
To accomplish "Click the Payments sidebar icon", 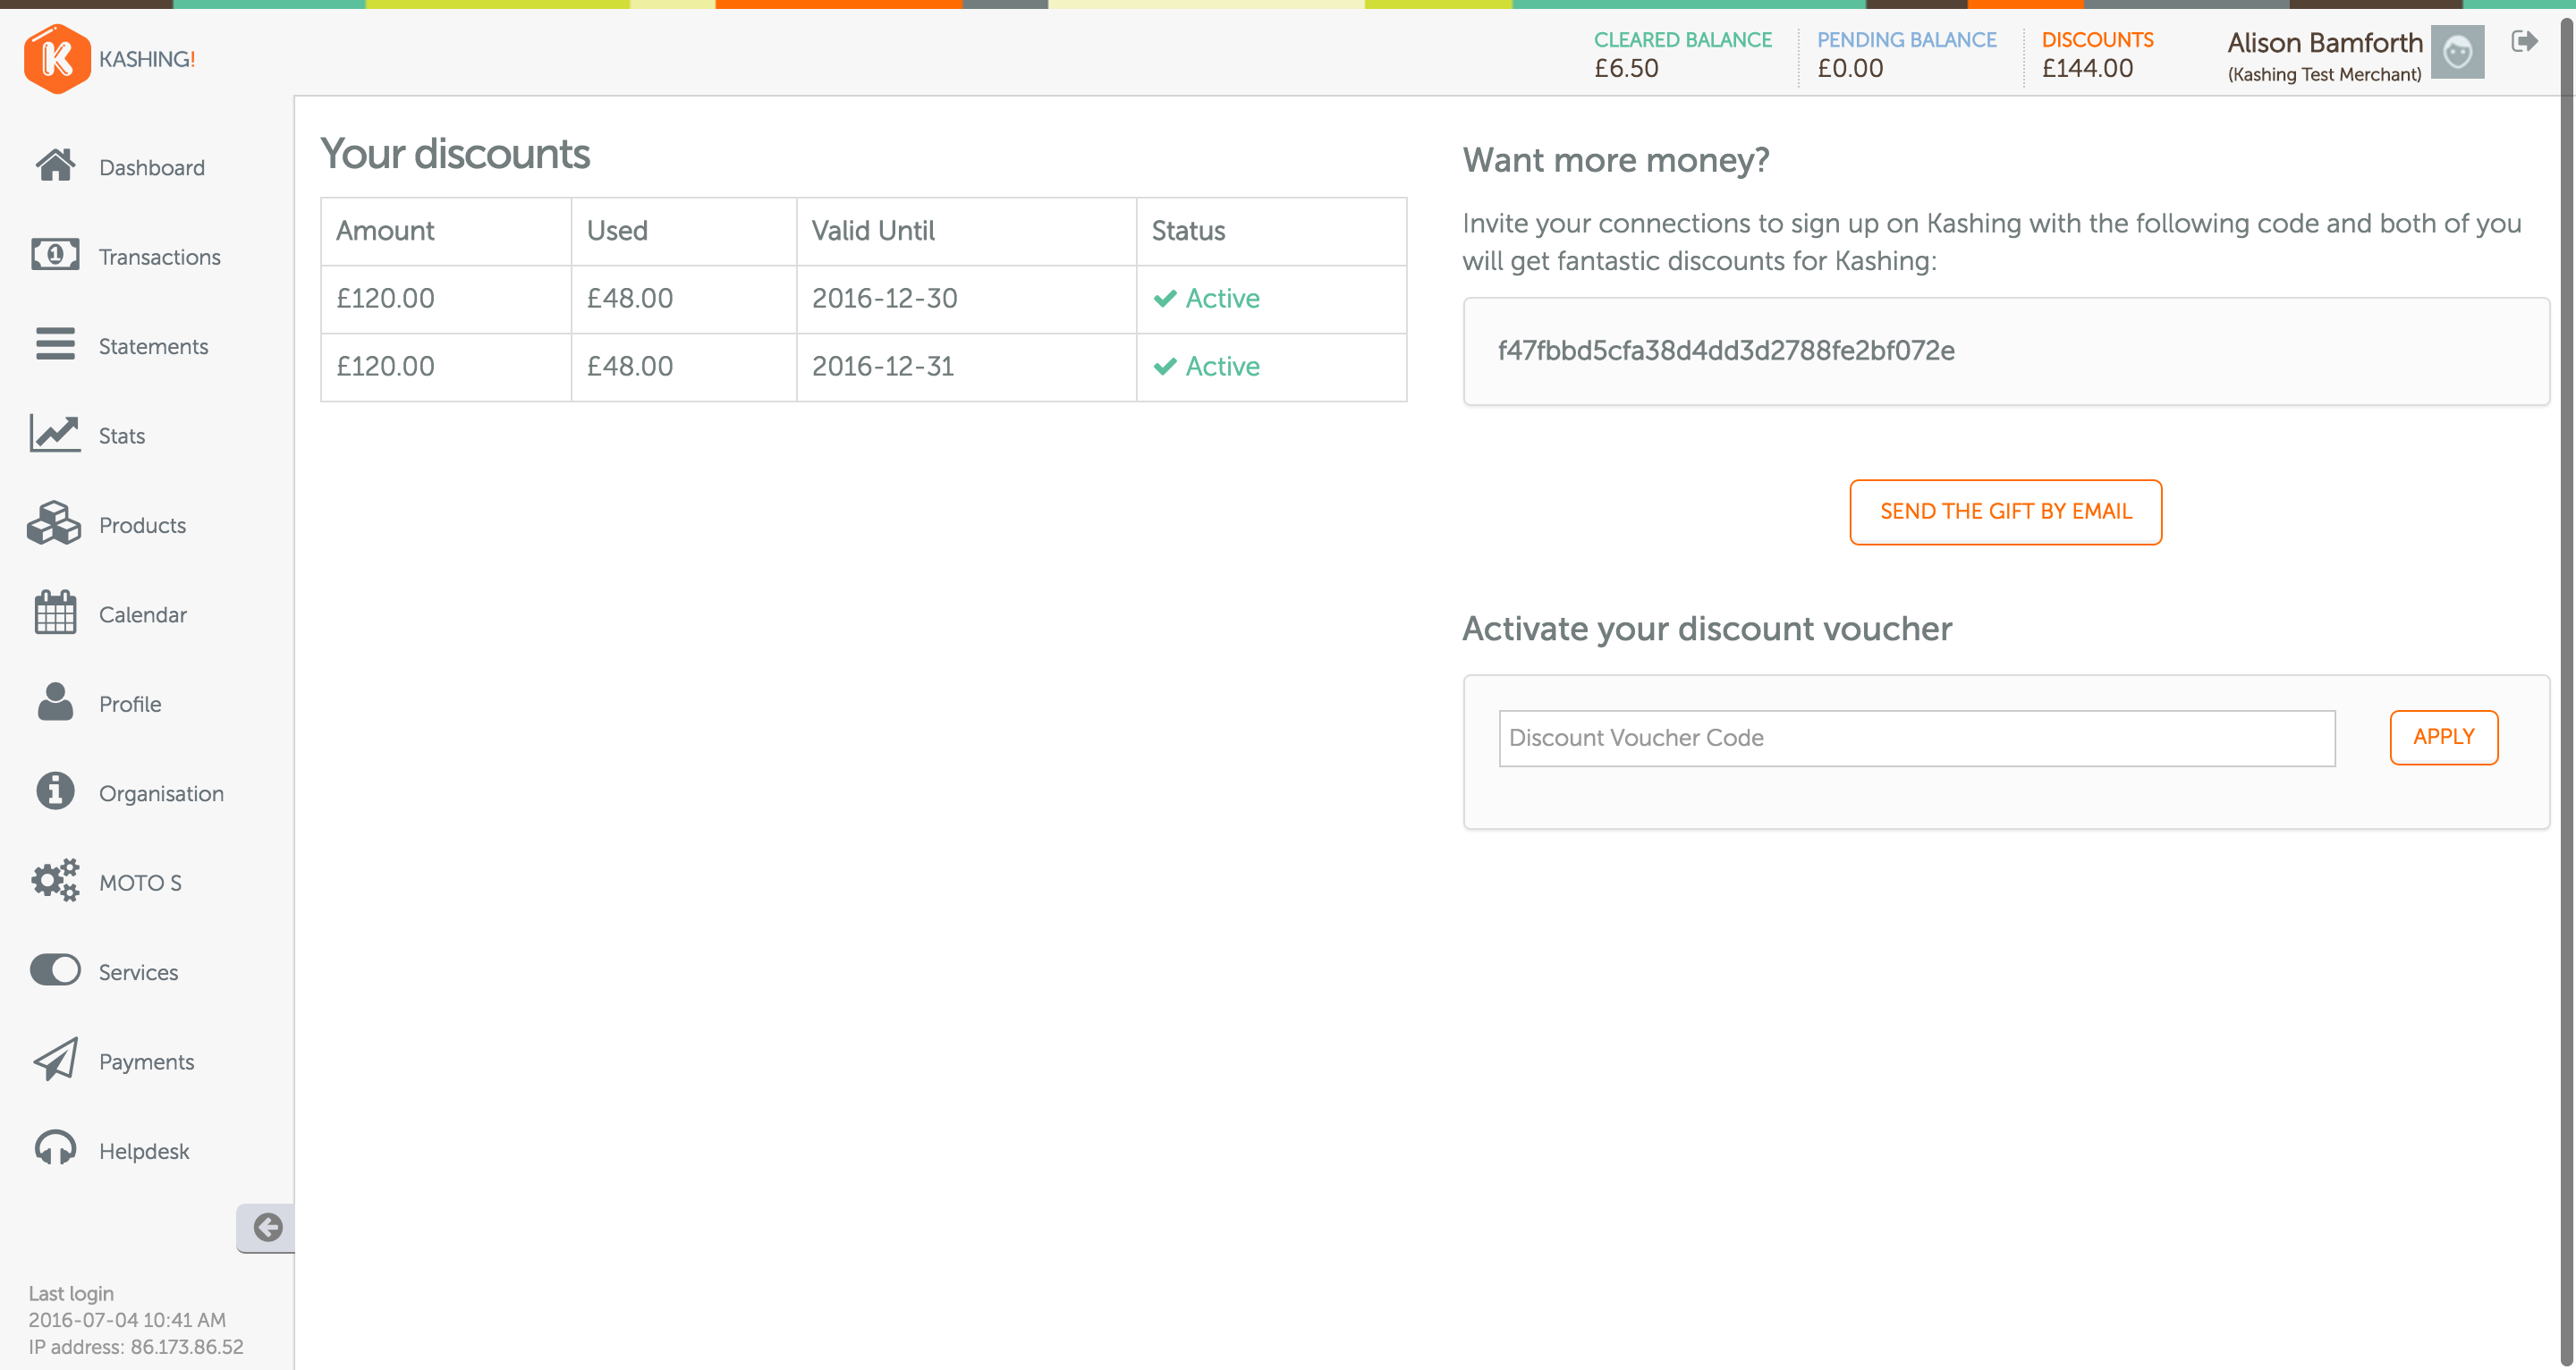I will point(56,1060).
